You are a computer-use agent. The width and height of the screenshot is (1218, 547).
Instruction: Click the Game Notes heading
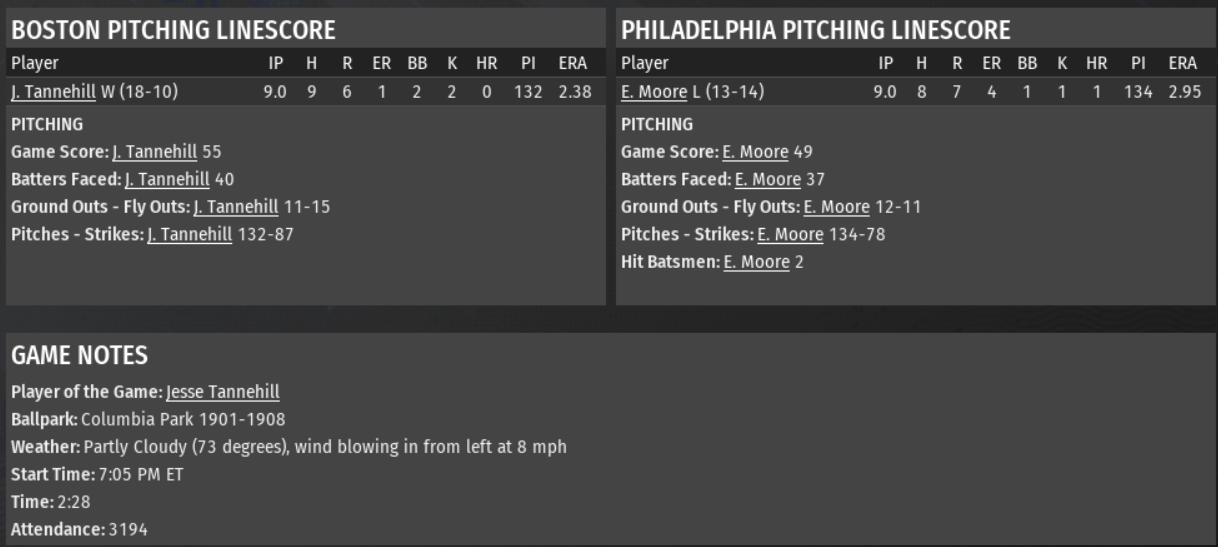(x=79, y=355)
